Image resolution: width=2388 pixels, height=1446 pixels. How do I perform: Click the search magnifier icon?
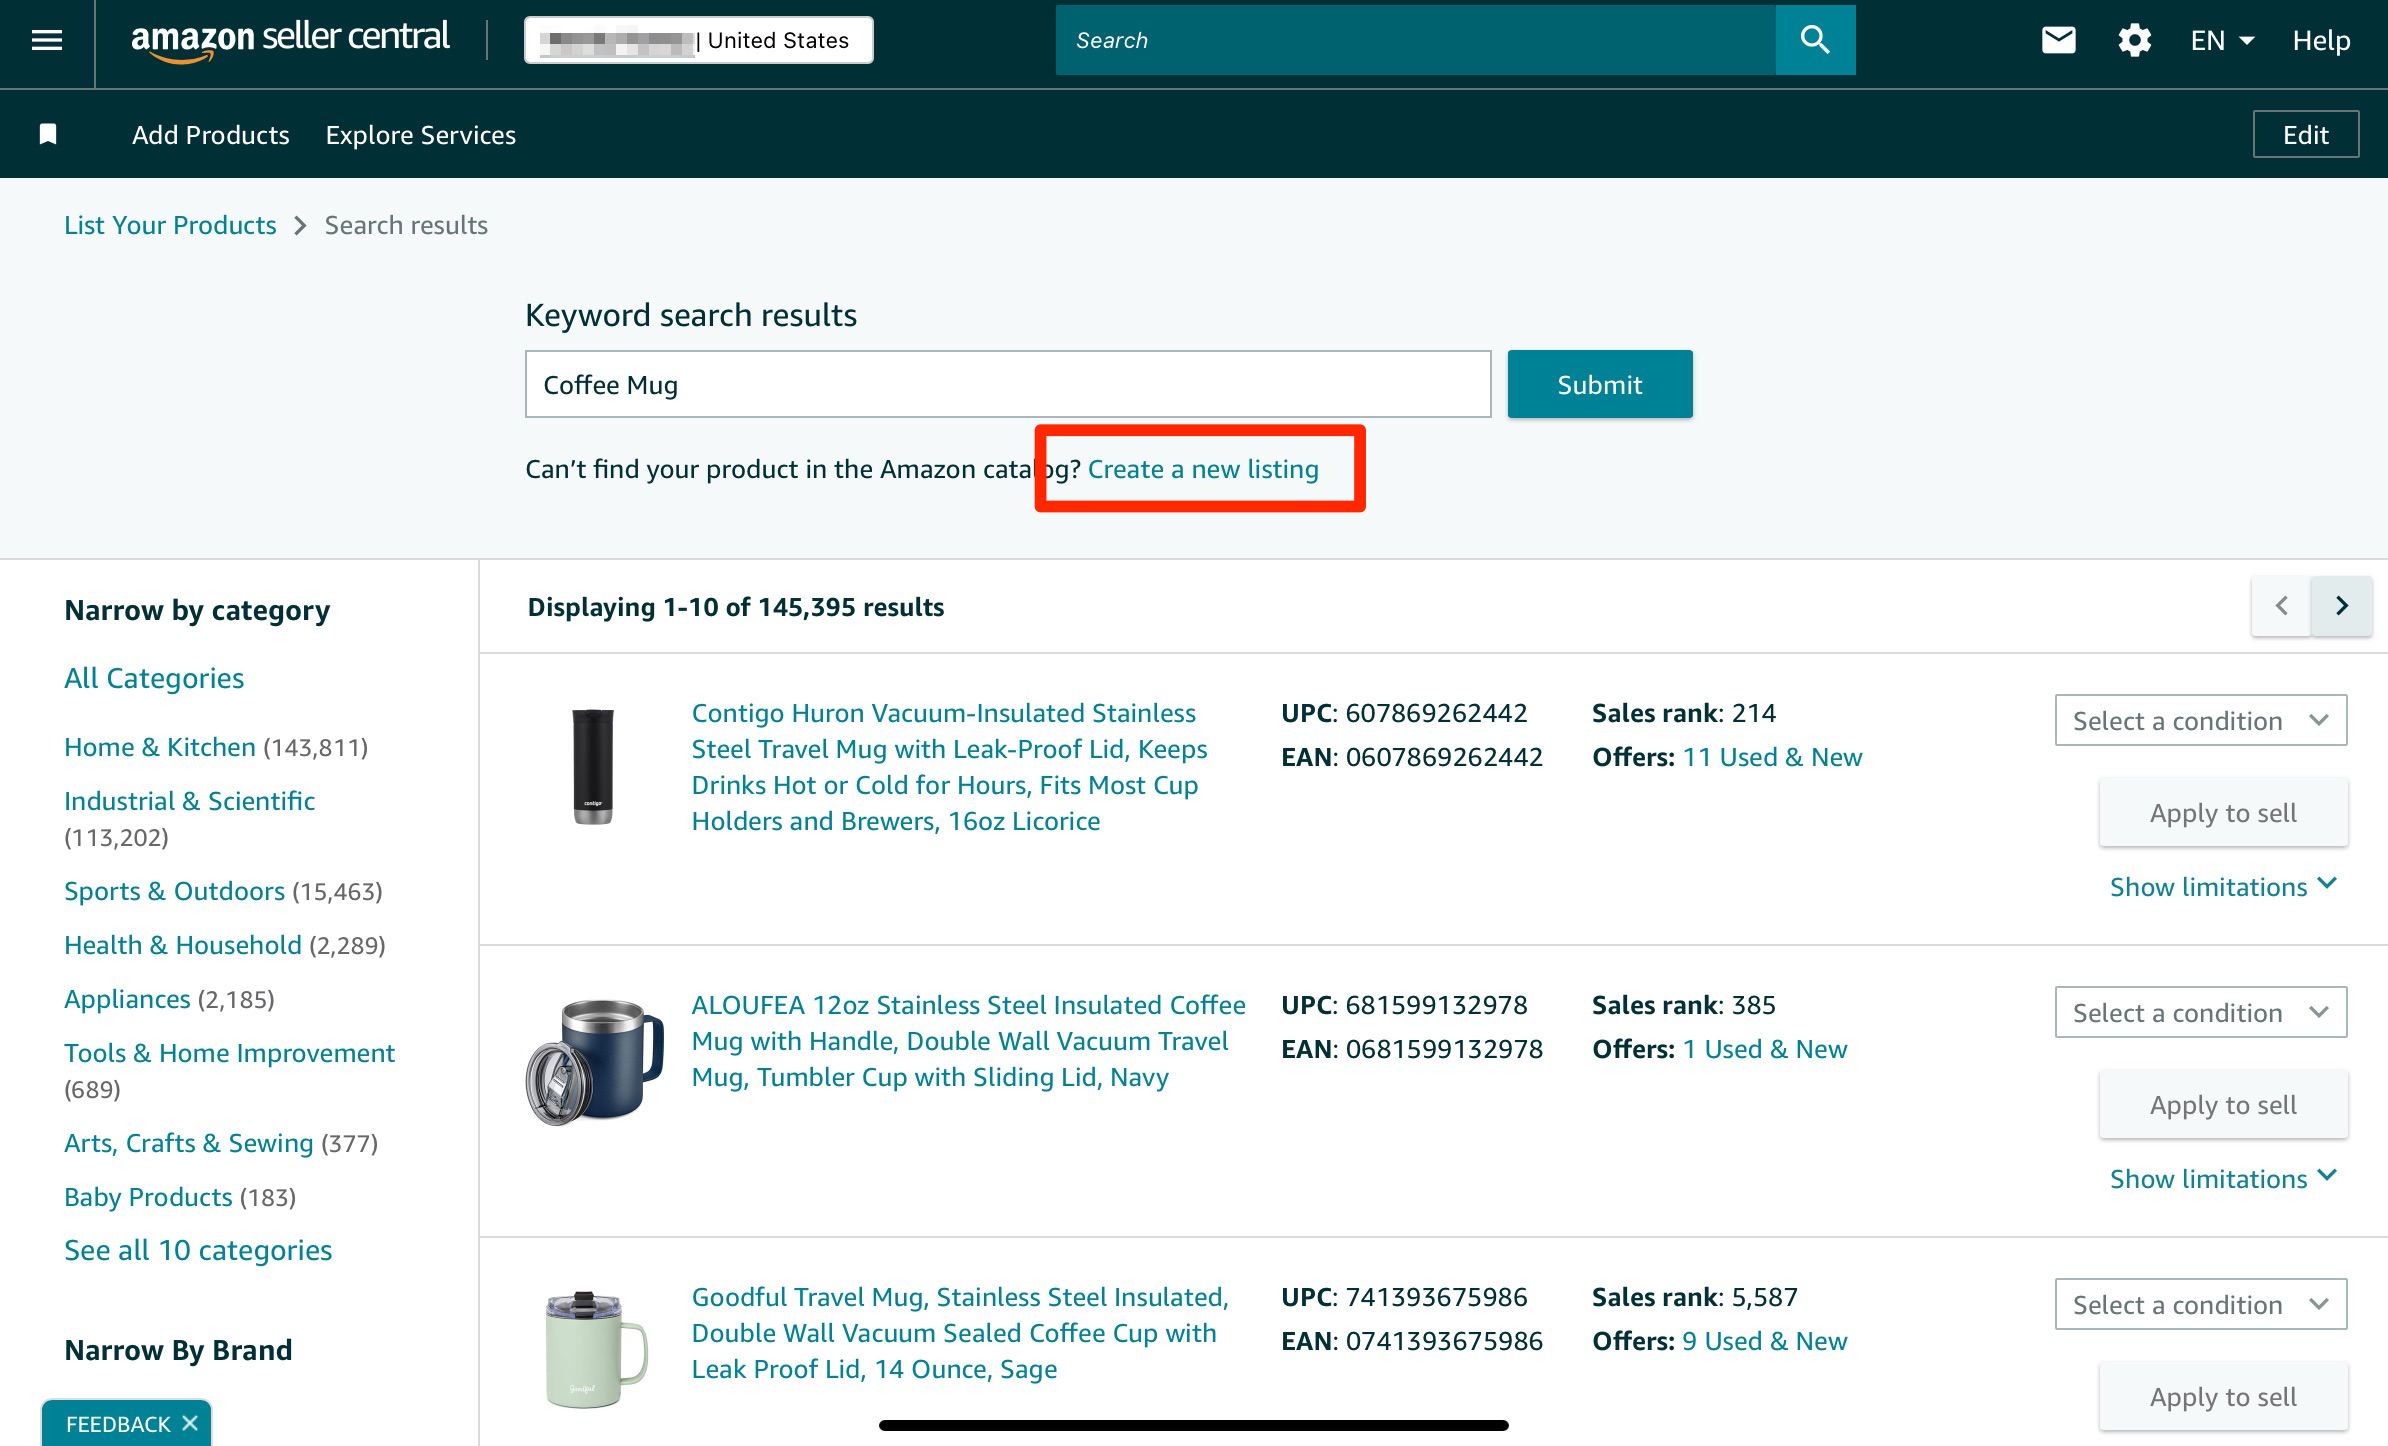coord(1814,40)
